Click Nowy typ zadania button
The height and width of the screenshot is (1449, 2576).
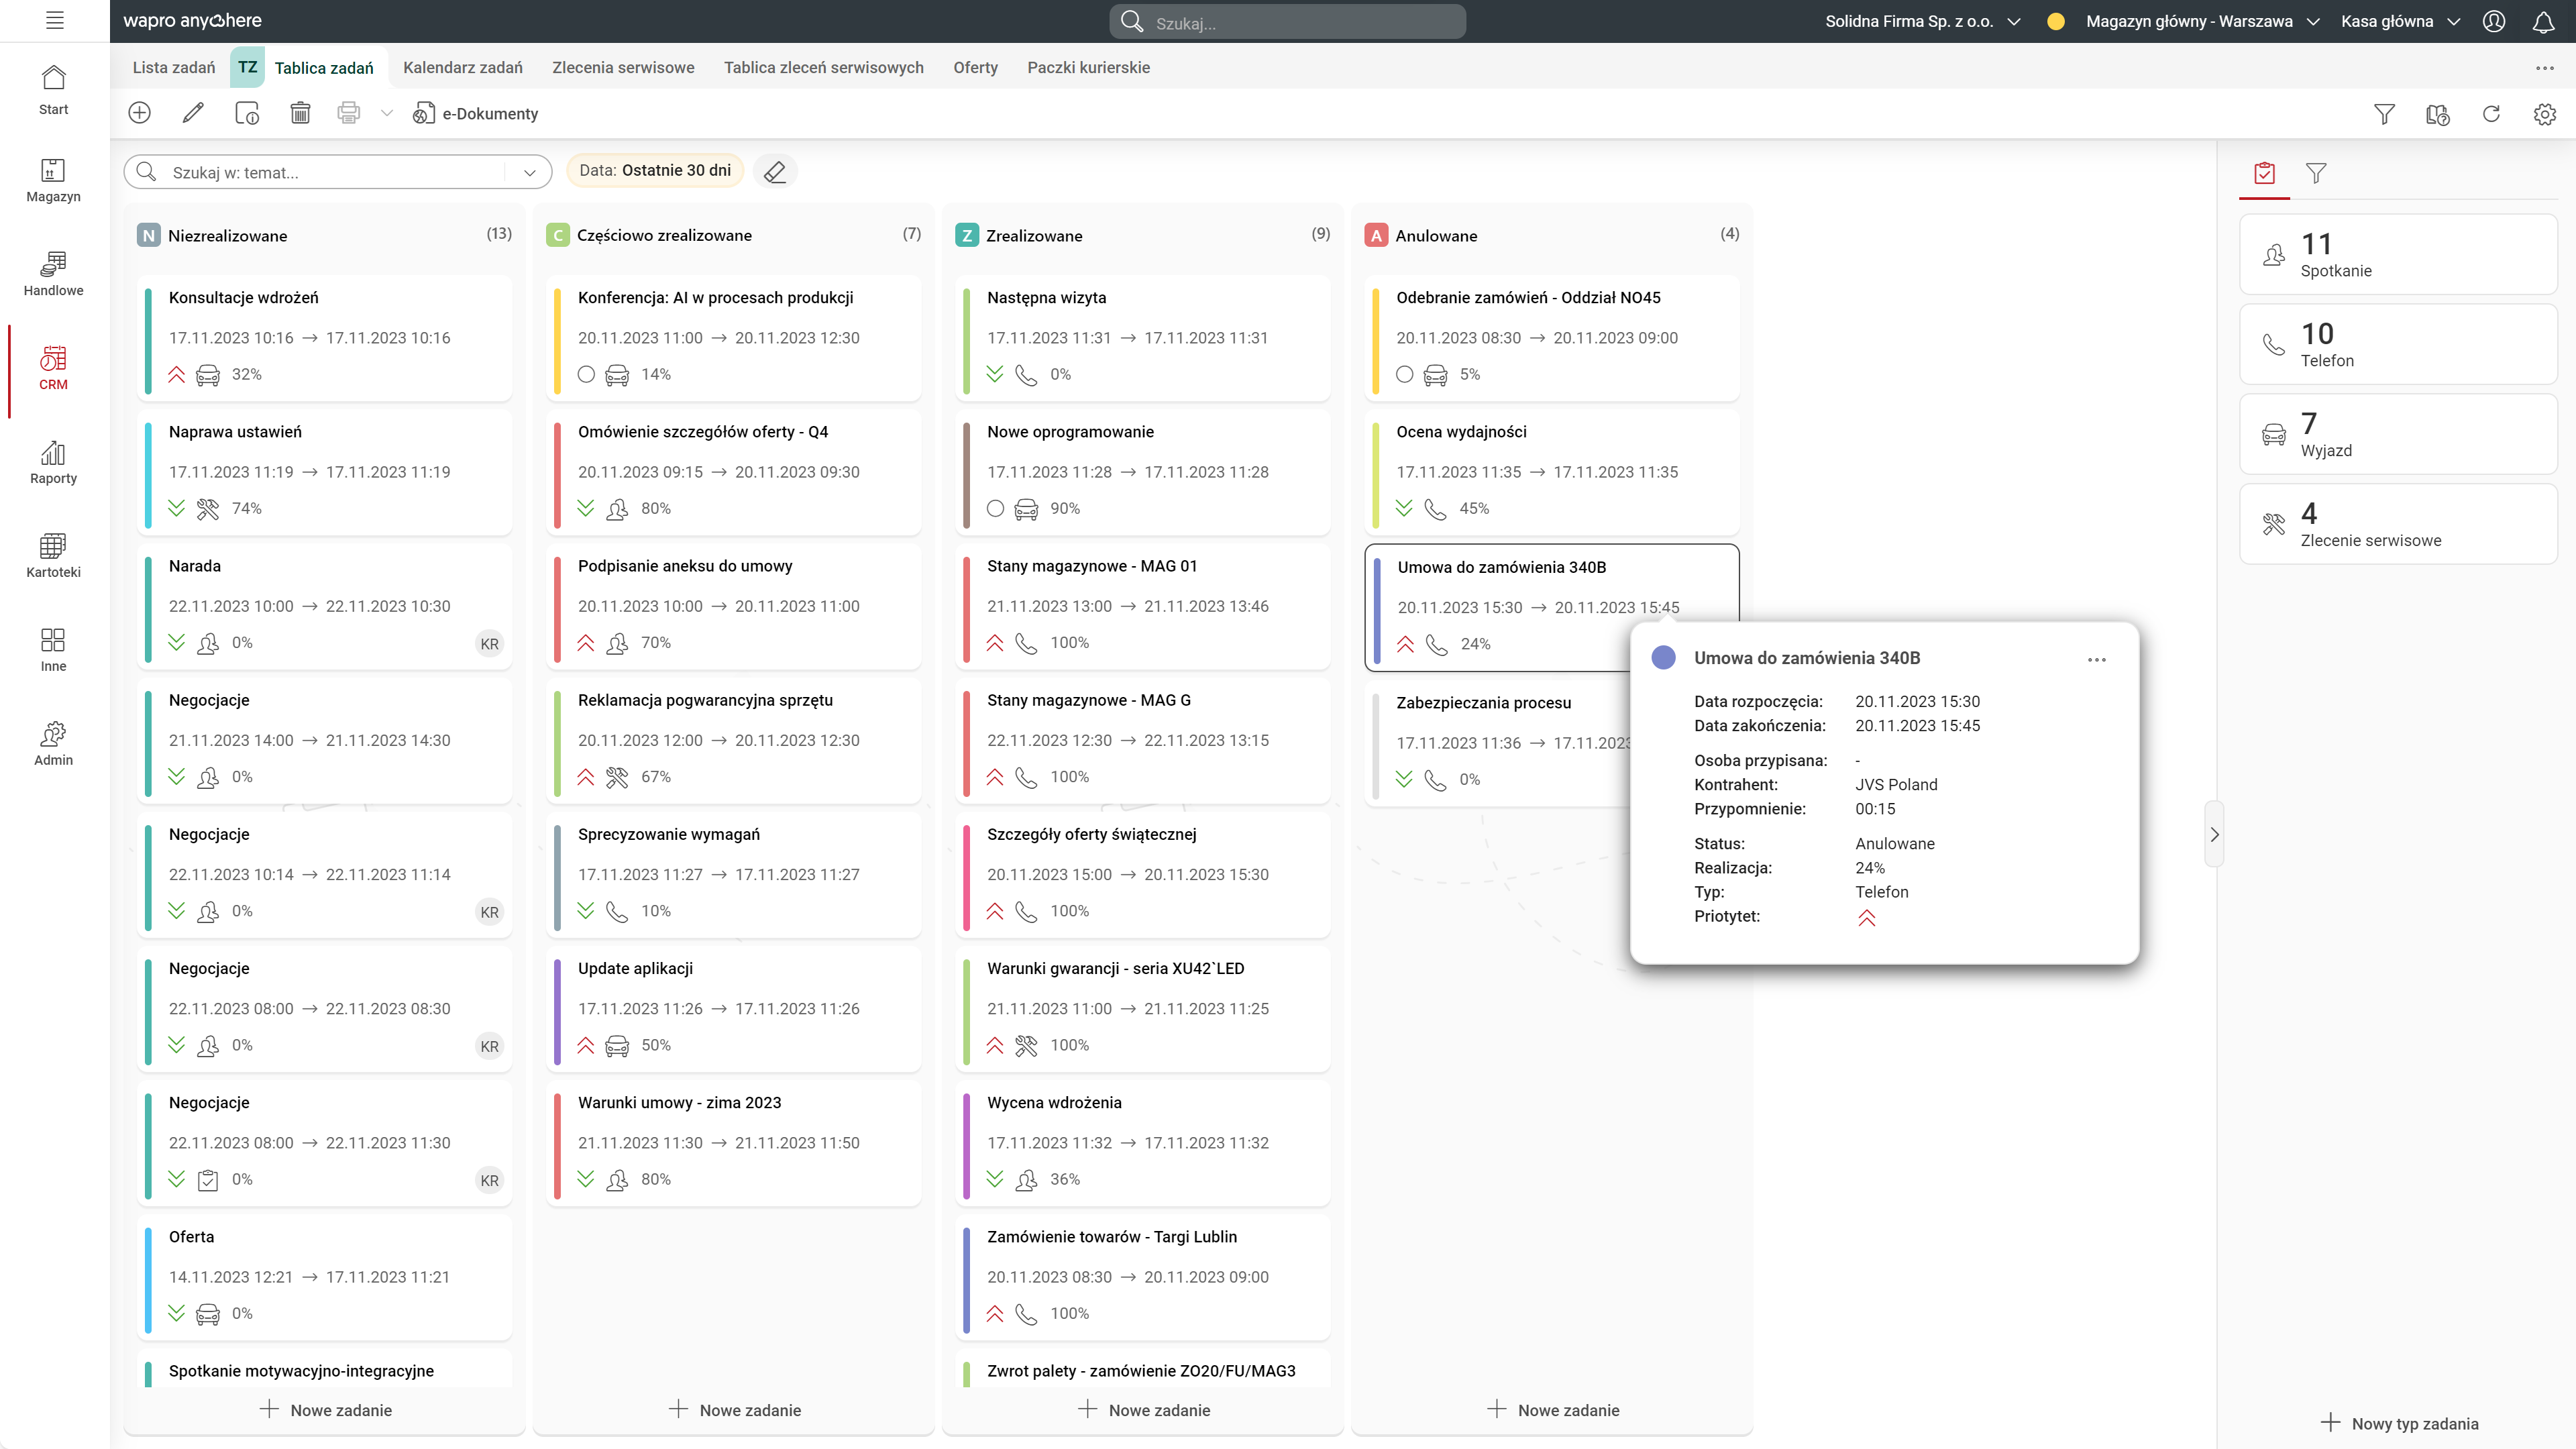click(2399, 1423)
